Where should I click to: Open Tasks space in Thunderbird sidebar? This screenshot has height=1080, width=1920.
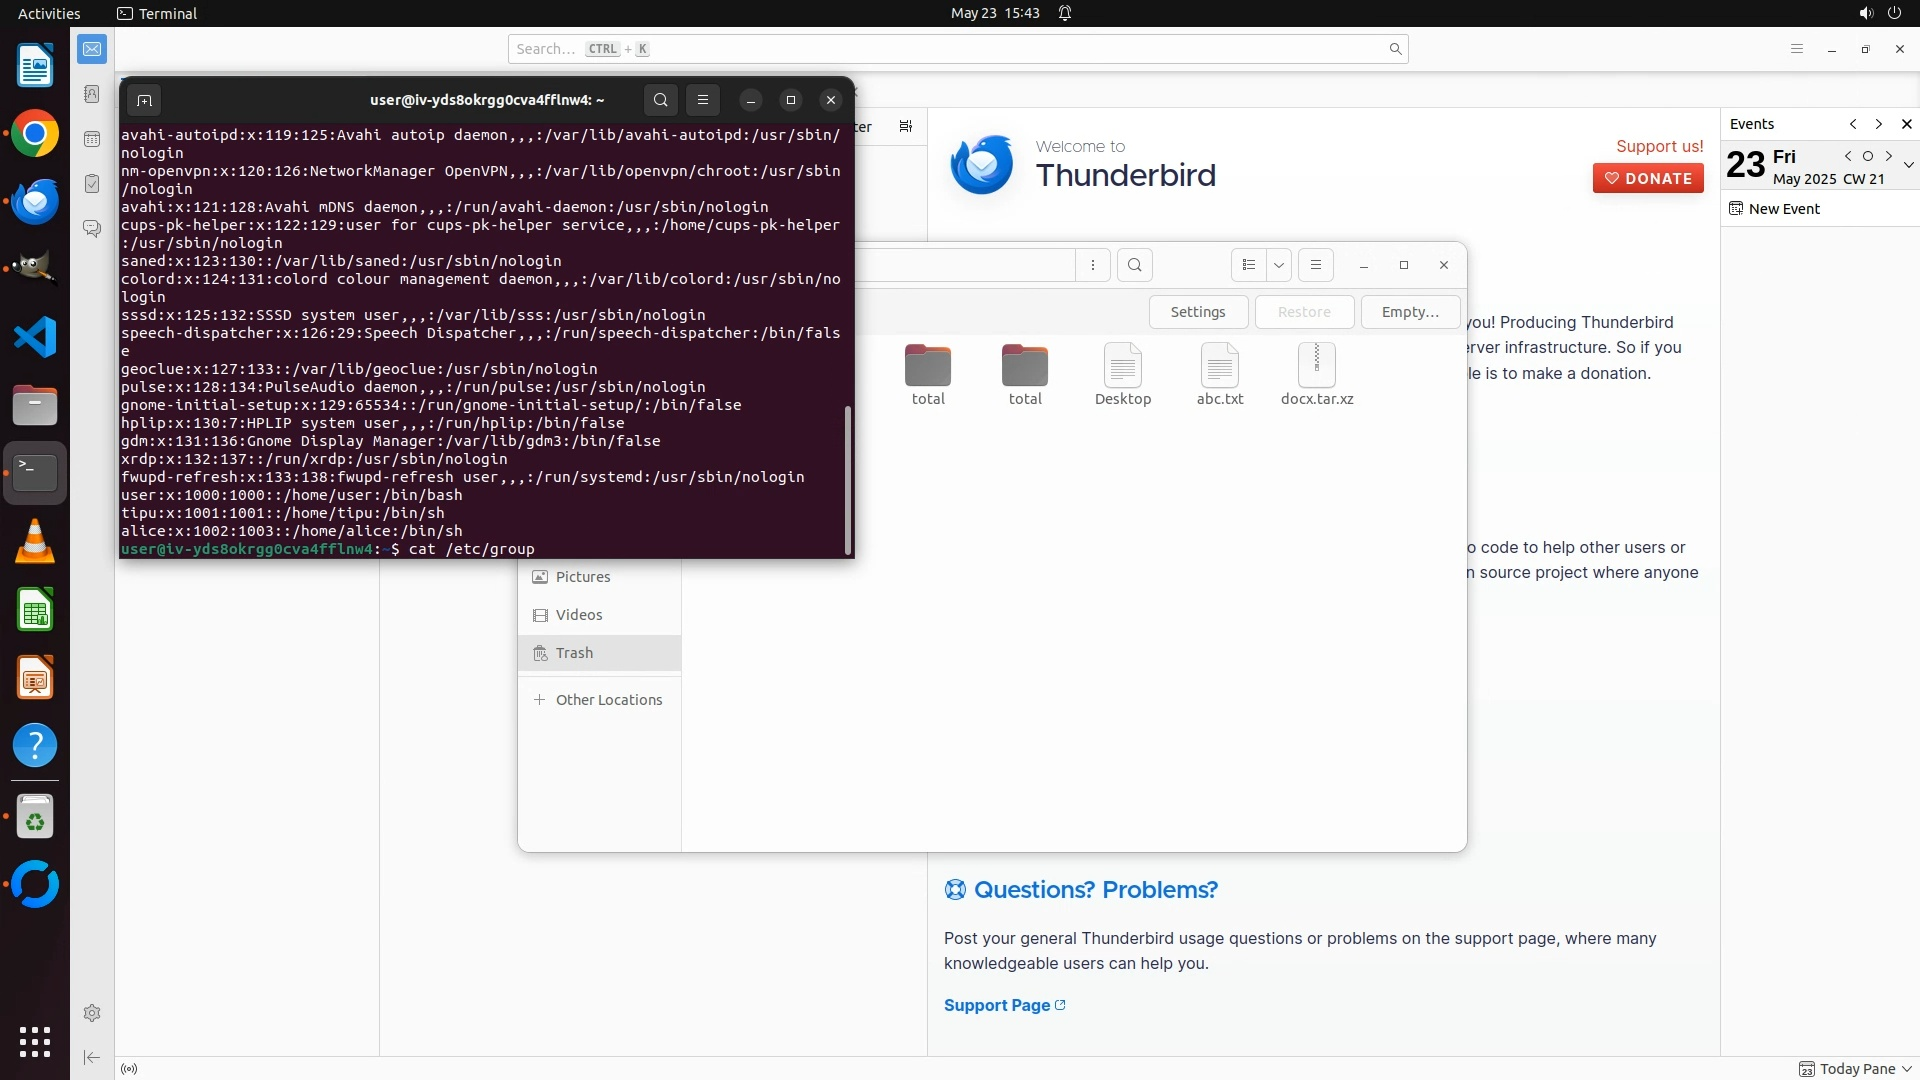pyautogui.click(x=92, y=184)
